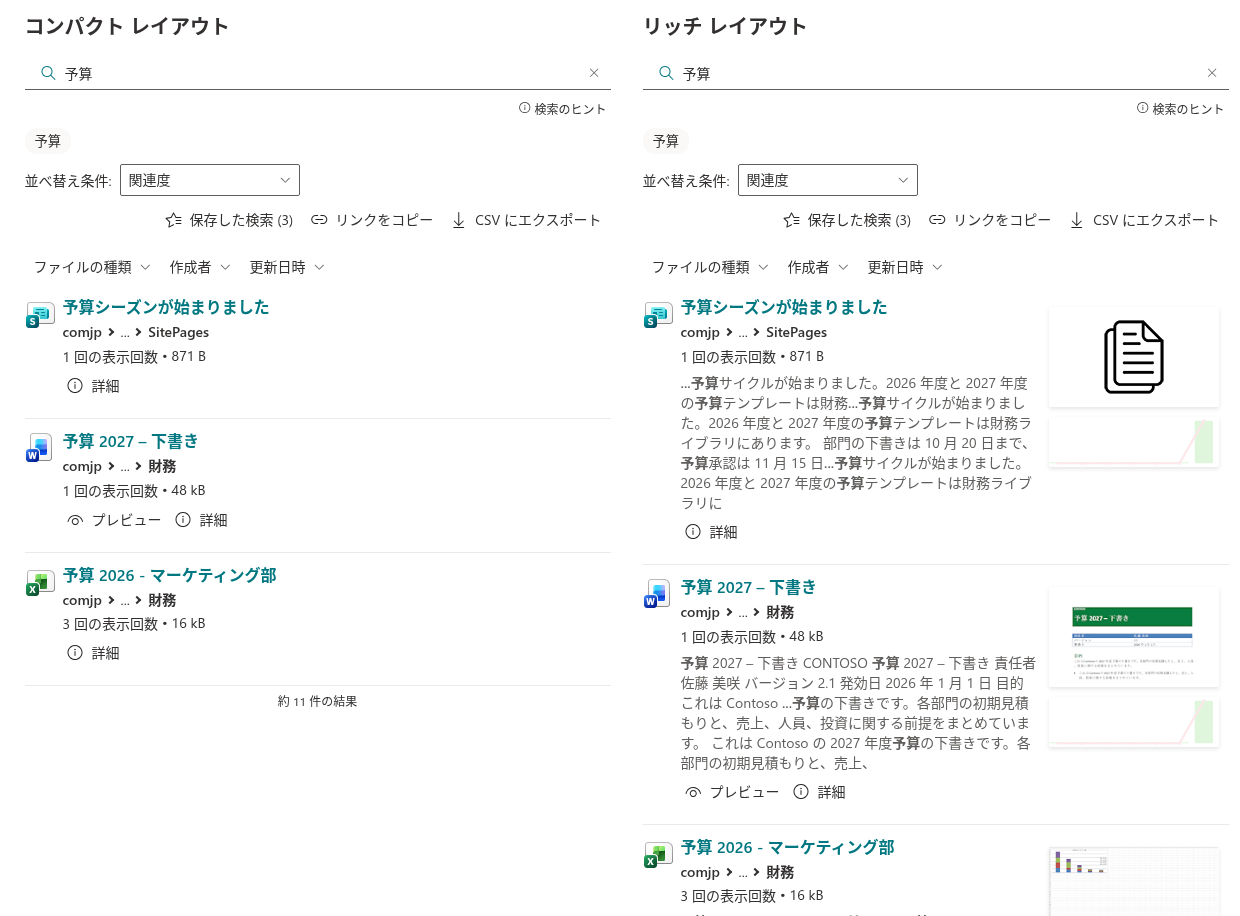Click the document thumbnail of rich 予算シーズン result
The image size is (1240, 916).
click(x=1134, y=357)
